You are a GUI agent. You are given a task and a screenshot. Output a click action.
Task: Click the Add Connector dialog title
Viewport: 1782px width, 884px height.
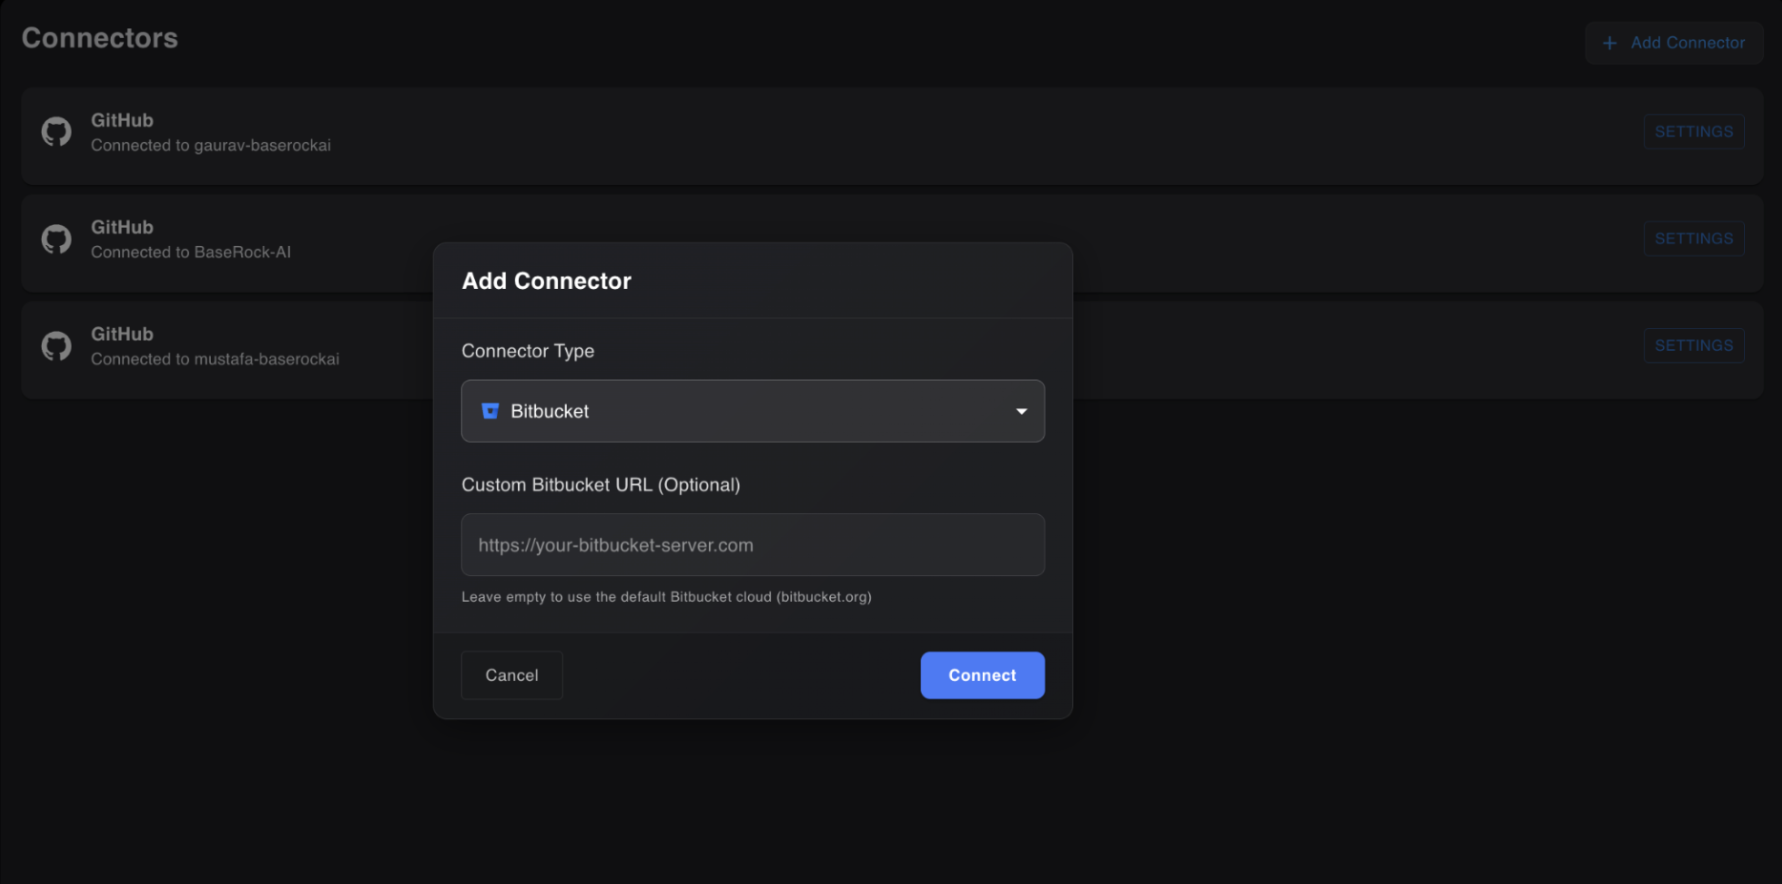coord(546,281)
